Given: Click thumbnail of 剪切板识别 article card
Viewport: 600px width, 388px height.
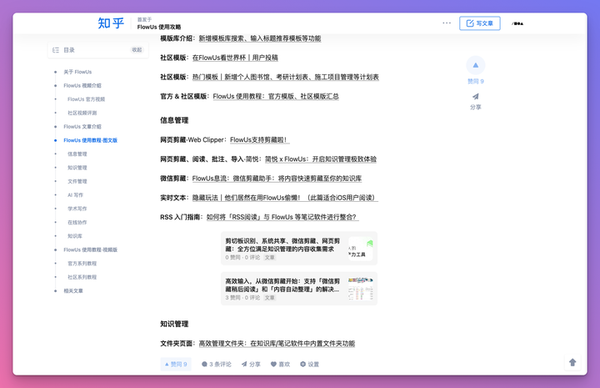Looking at the screenshot, I should point(360,248).
